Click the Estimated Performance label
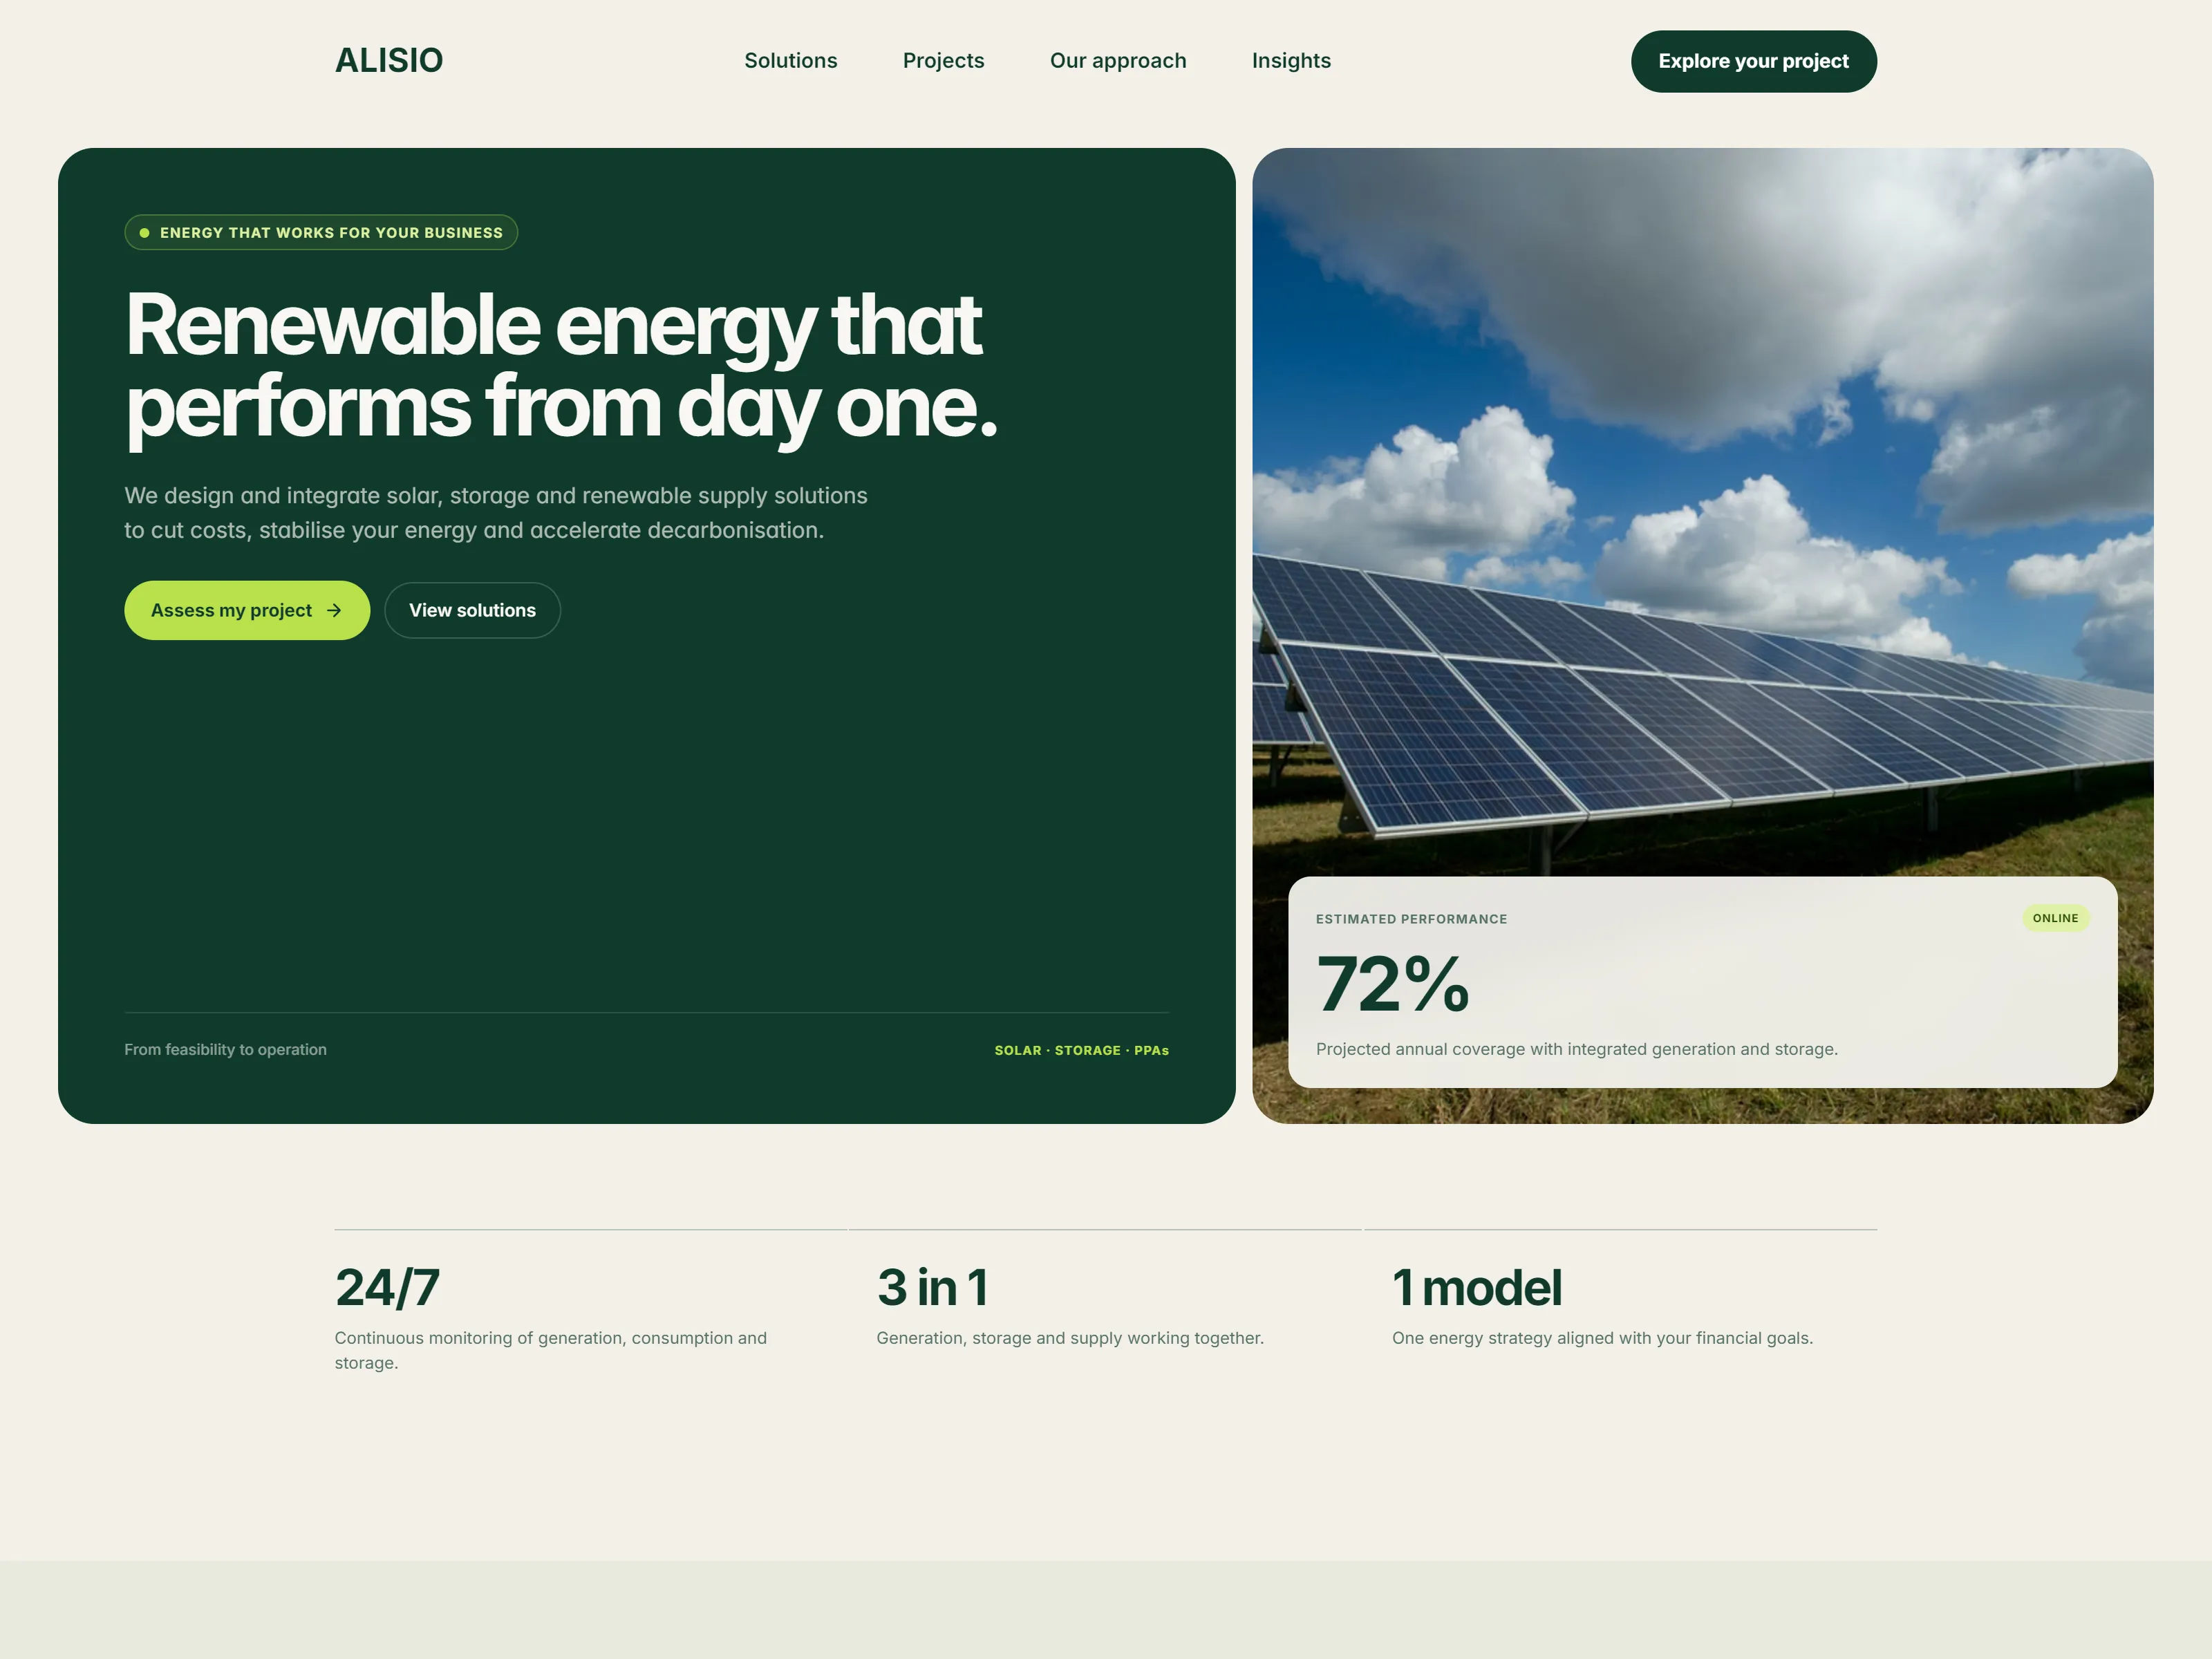This screenshot has width=2212, height=1659. click(1411, 919)
